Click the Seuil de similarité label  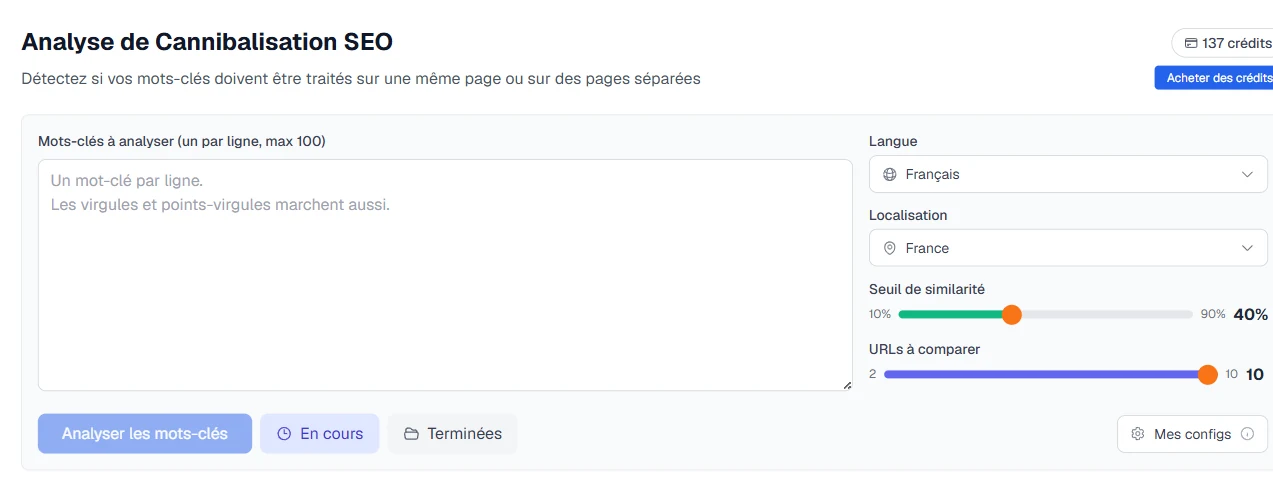pos(927,289)
